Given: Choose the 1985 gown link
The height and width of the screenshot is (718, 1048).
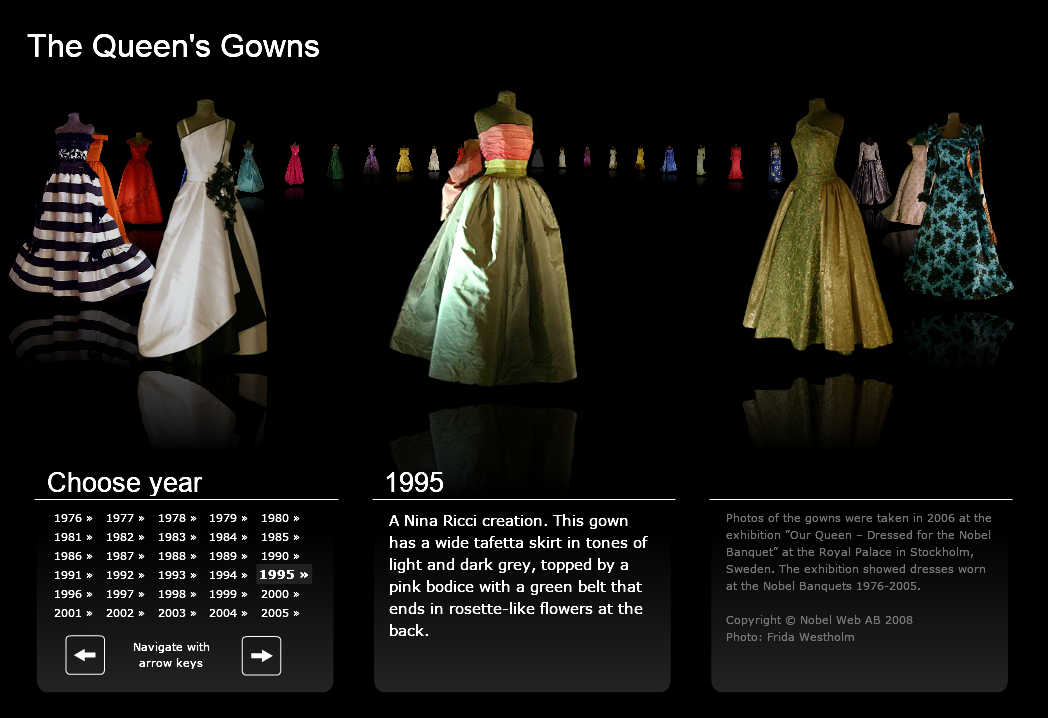Looking at the screenshot, I should (x=280, y=537).
